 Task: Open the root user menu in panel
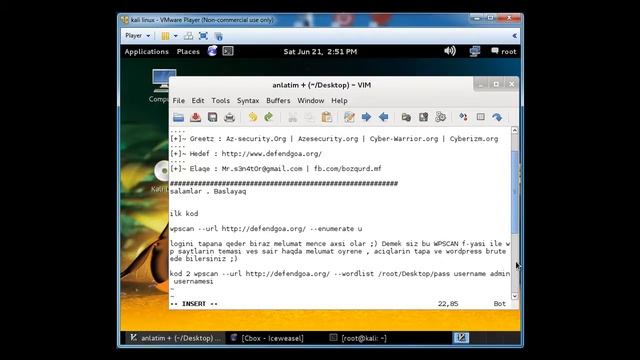pos(504,51)
